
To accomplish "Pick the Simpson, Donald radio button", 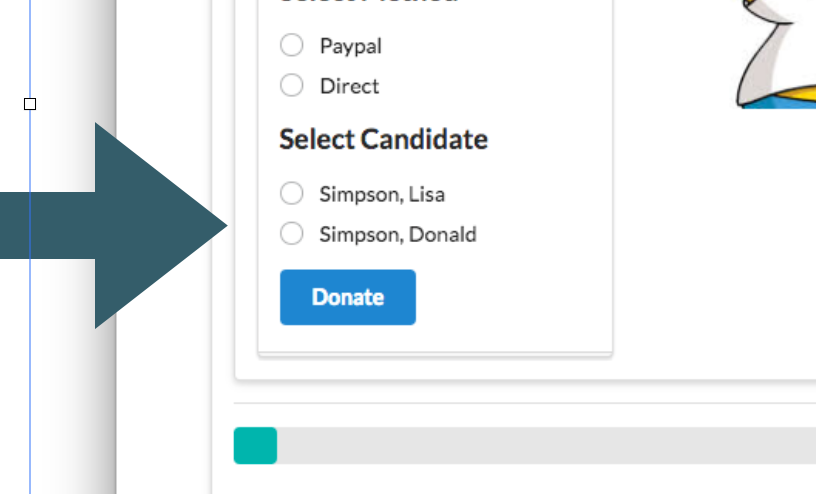I will (x=291, y=234).
